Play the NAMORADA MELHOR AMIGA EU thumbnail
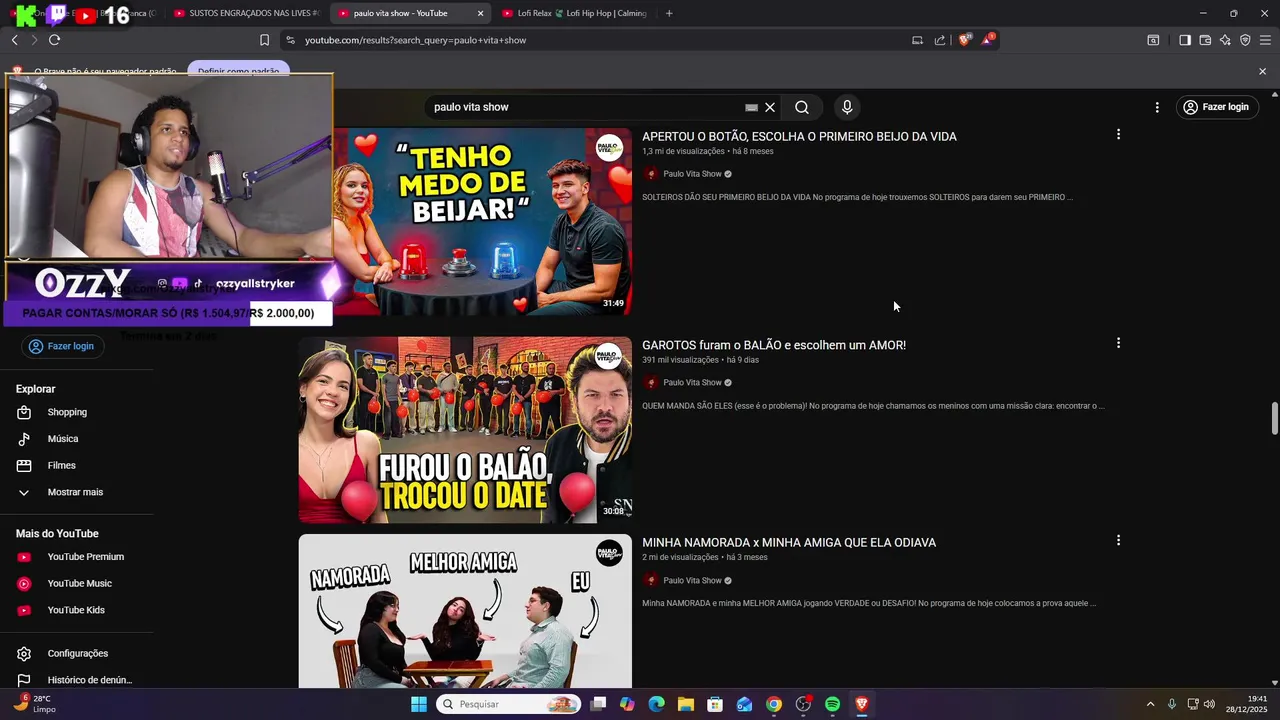Screen dimensions: 1280x720 (x=465, y=611)
